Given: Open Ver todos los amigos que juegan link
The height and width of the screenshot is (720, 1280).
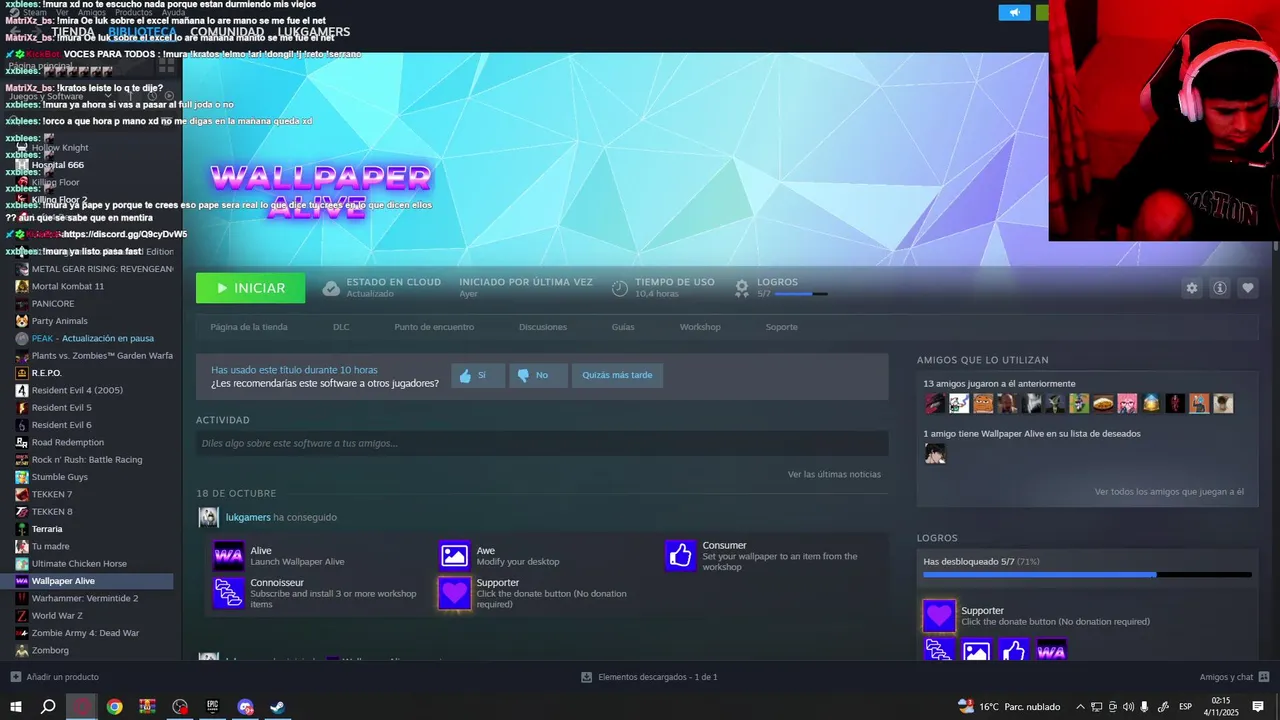Looking at the screenshot, I should pos(1169,492).
